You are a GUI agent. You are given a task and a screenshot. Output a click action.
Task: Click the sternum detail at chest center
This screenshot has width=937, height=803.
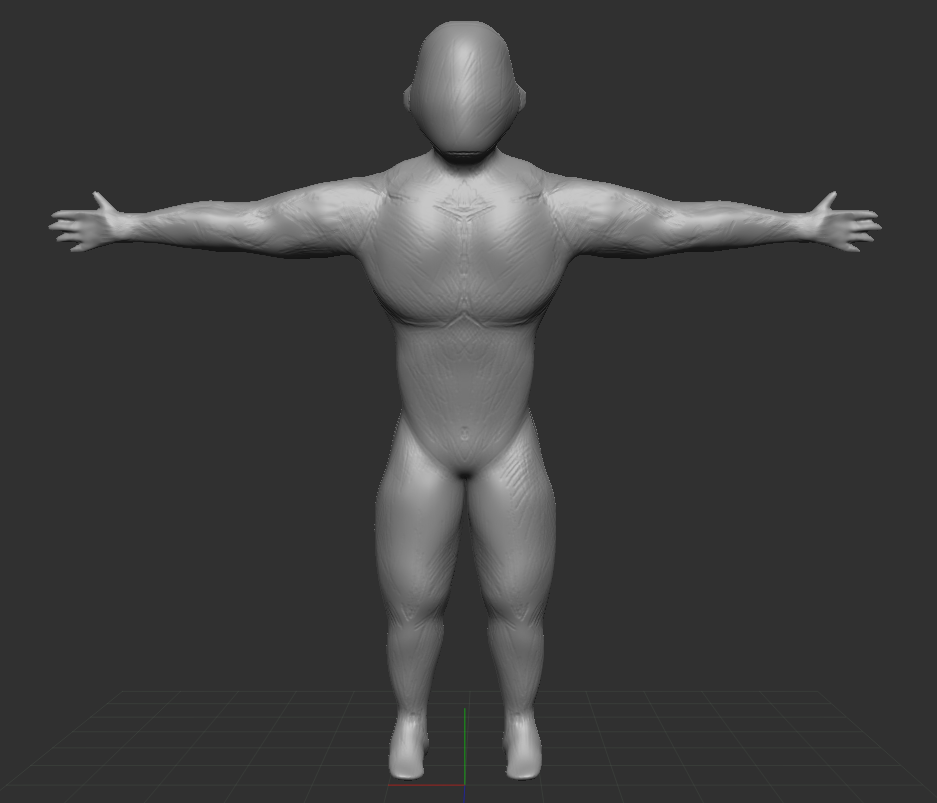coord(464,211)
